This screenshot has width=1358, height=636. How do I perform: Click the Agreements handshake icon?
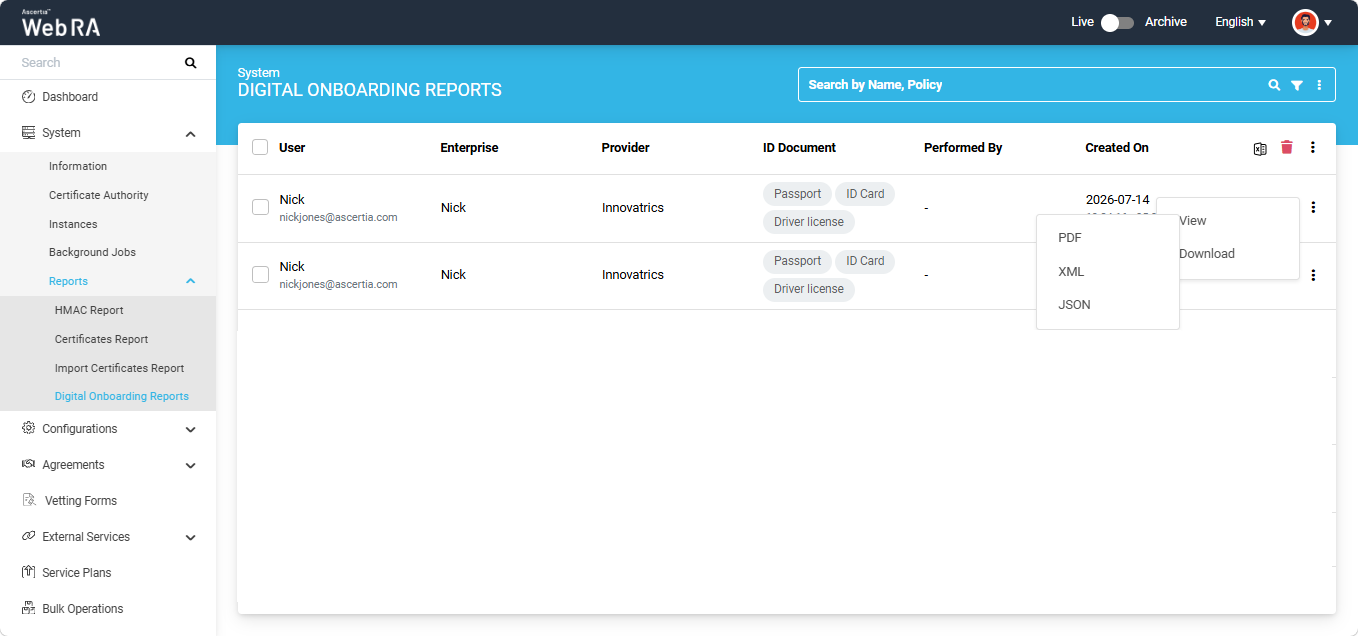pos(28,465)
